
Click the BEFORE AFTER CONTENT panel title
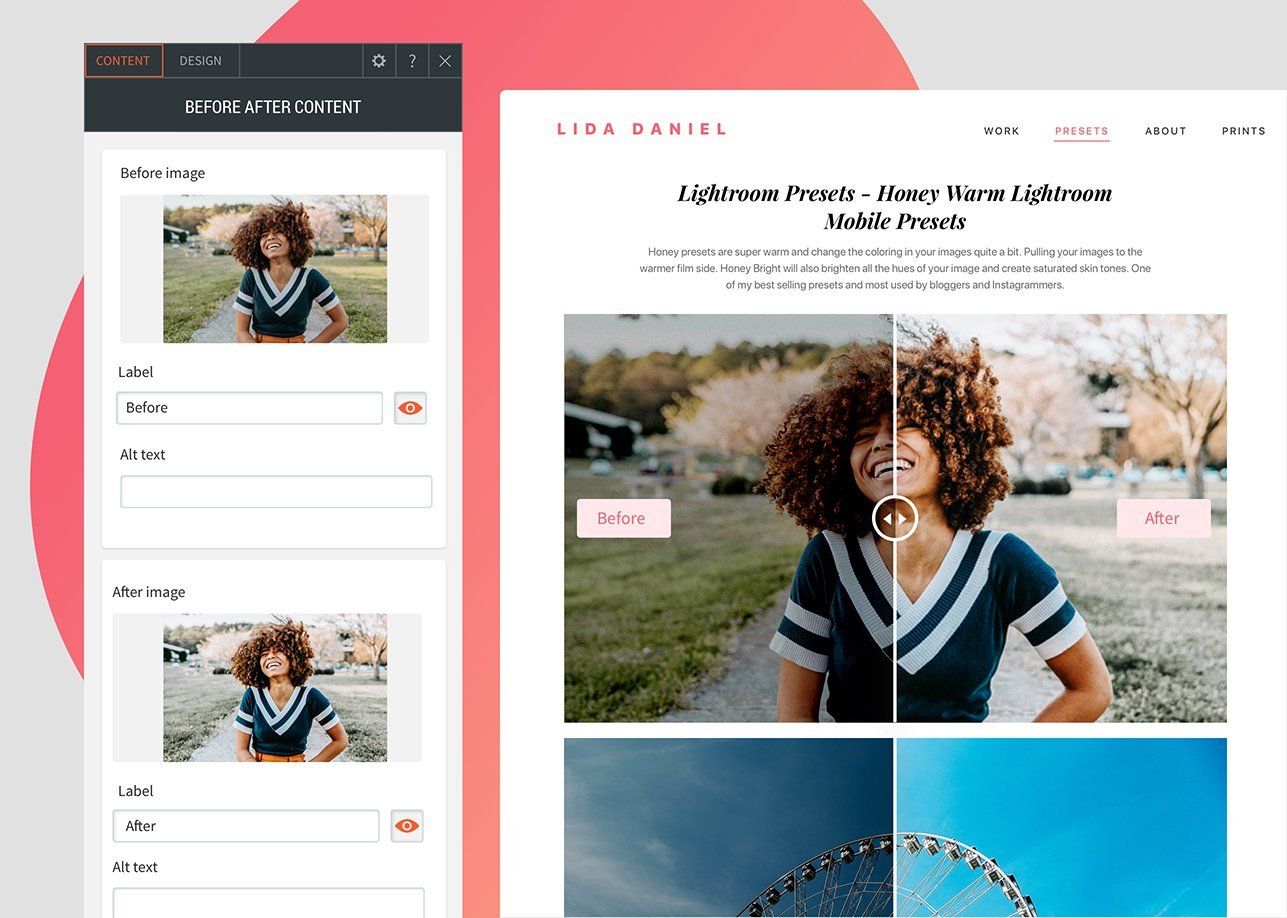tap(273, 107)
